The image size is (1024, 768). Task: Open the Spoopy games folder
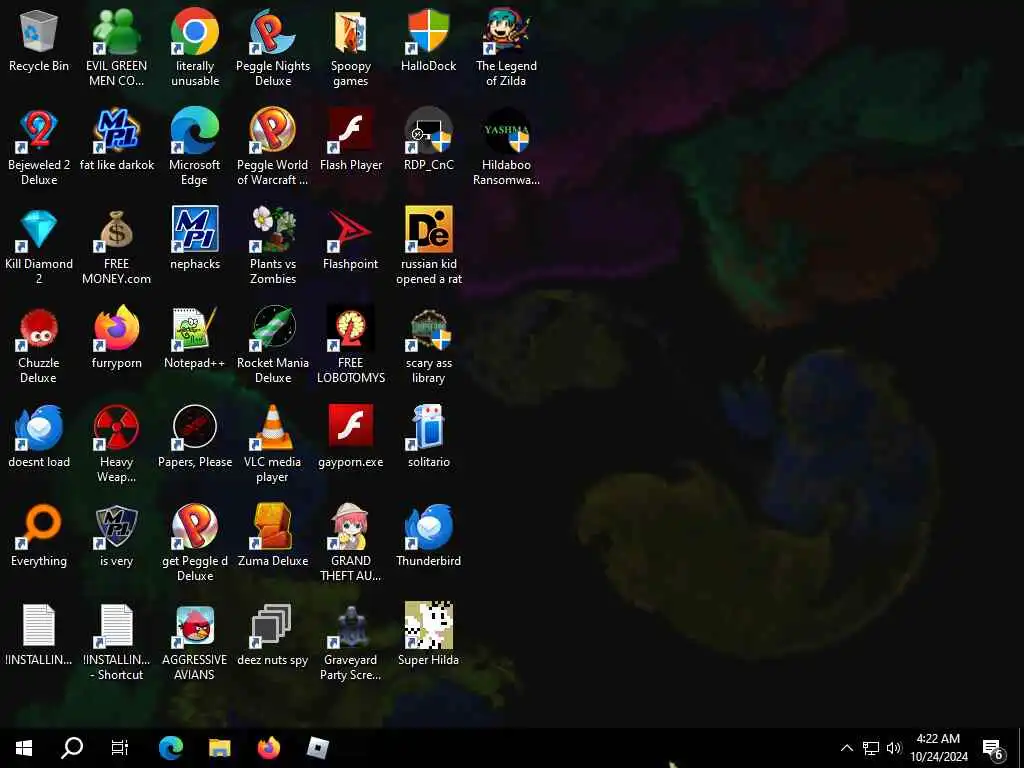[x=351, y=48]
